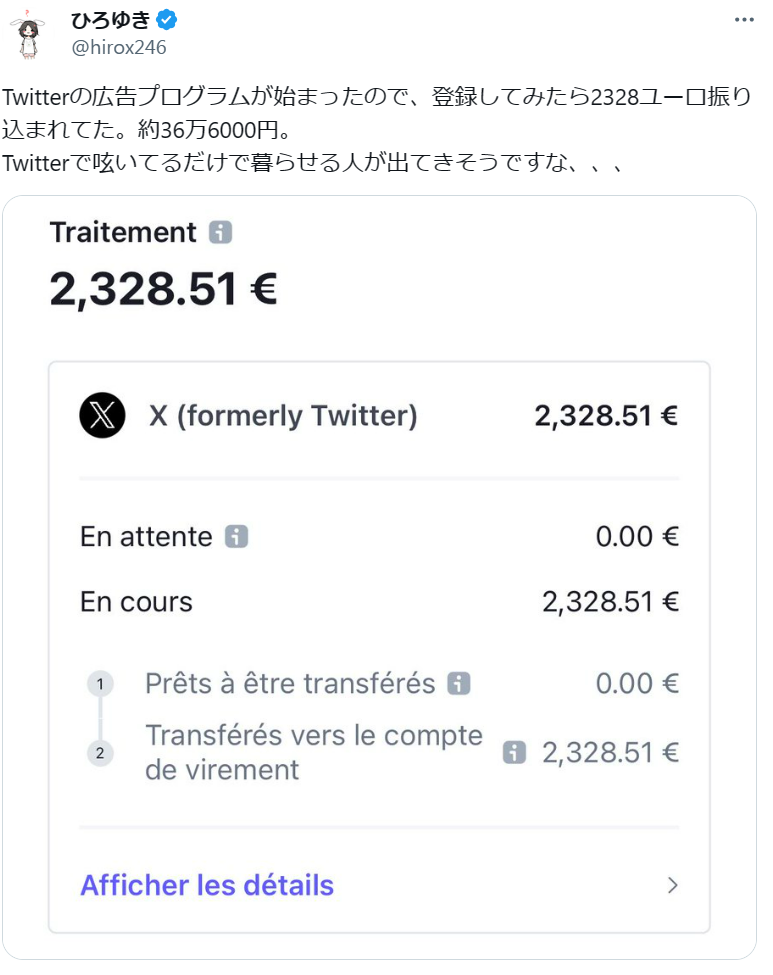Open the tweet's more options menu
Viewport: 773px width, 975px height.
[x=746, y=19]
